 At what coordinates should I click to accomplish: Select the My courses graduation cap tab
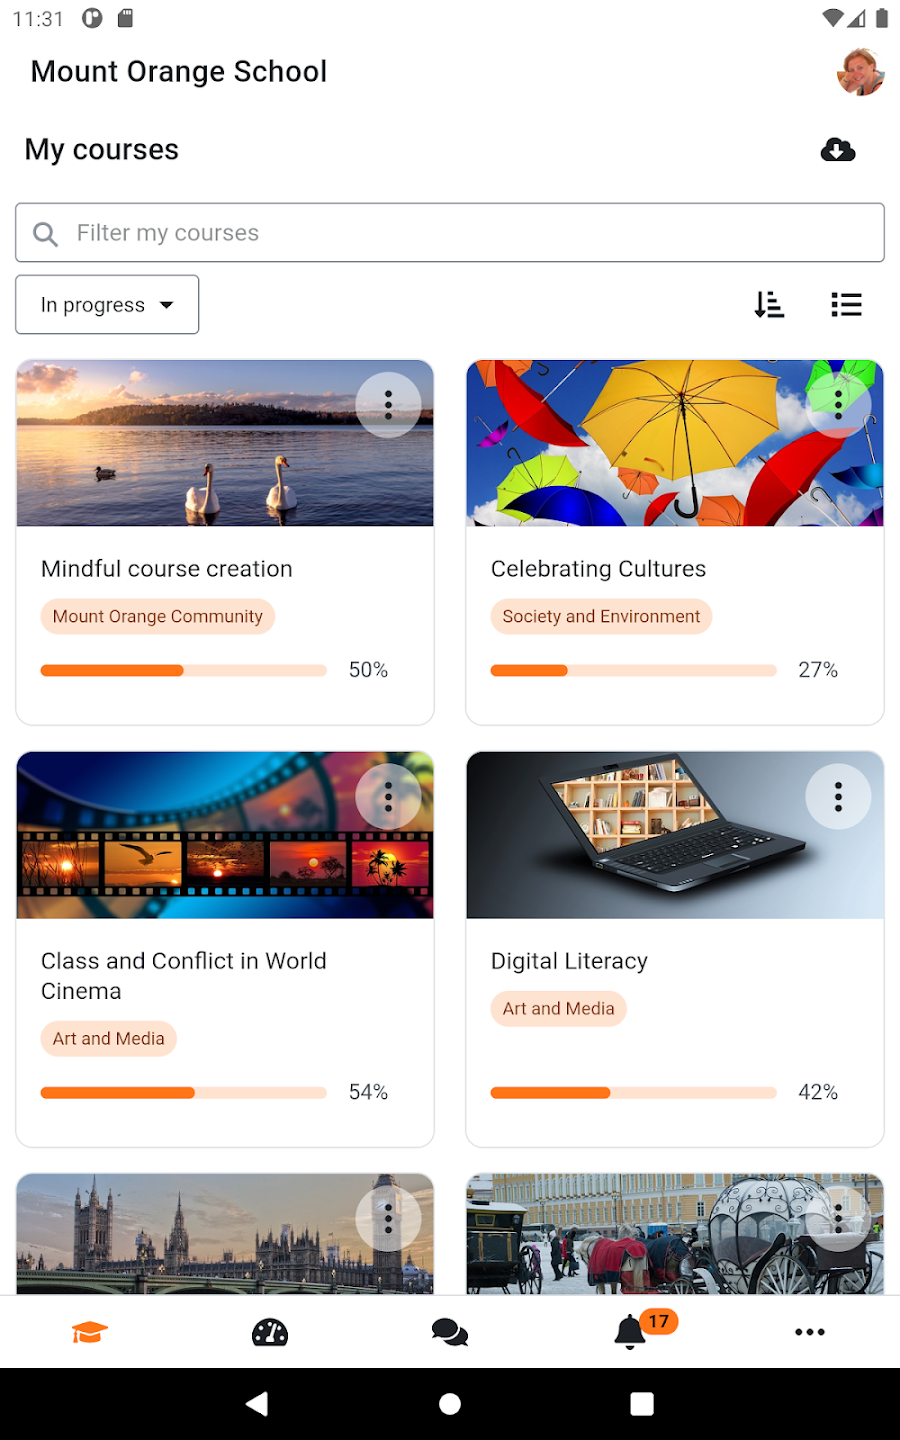pos(90,1332)
